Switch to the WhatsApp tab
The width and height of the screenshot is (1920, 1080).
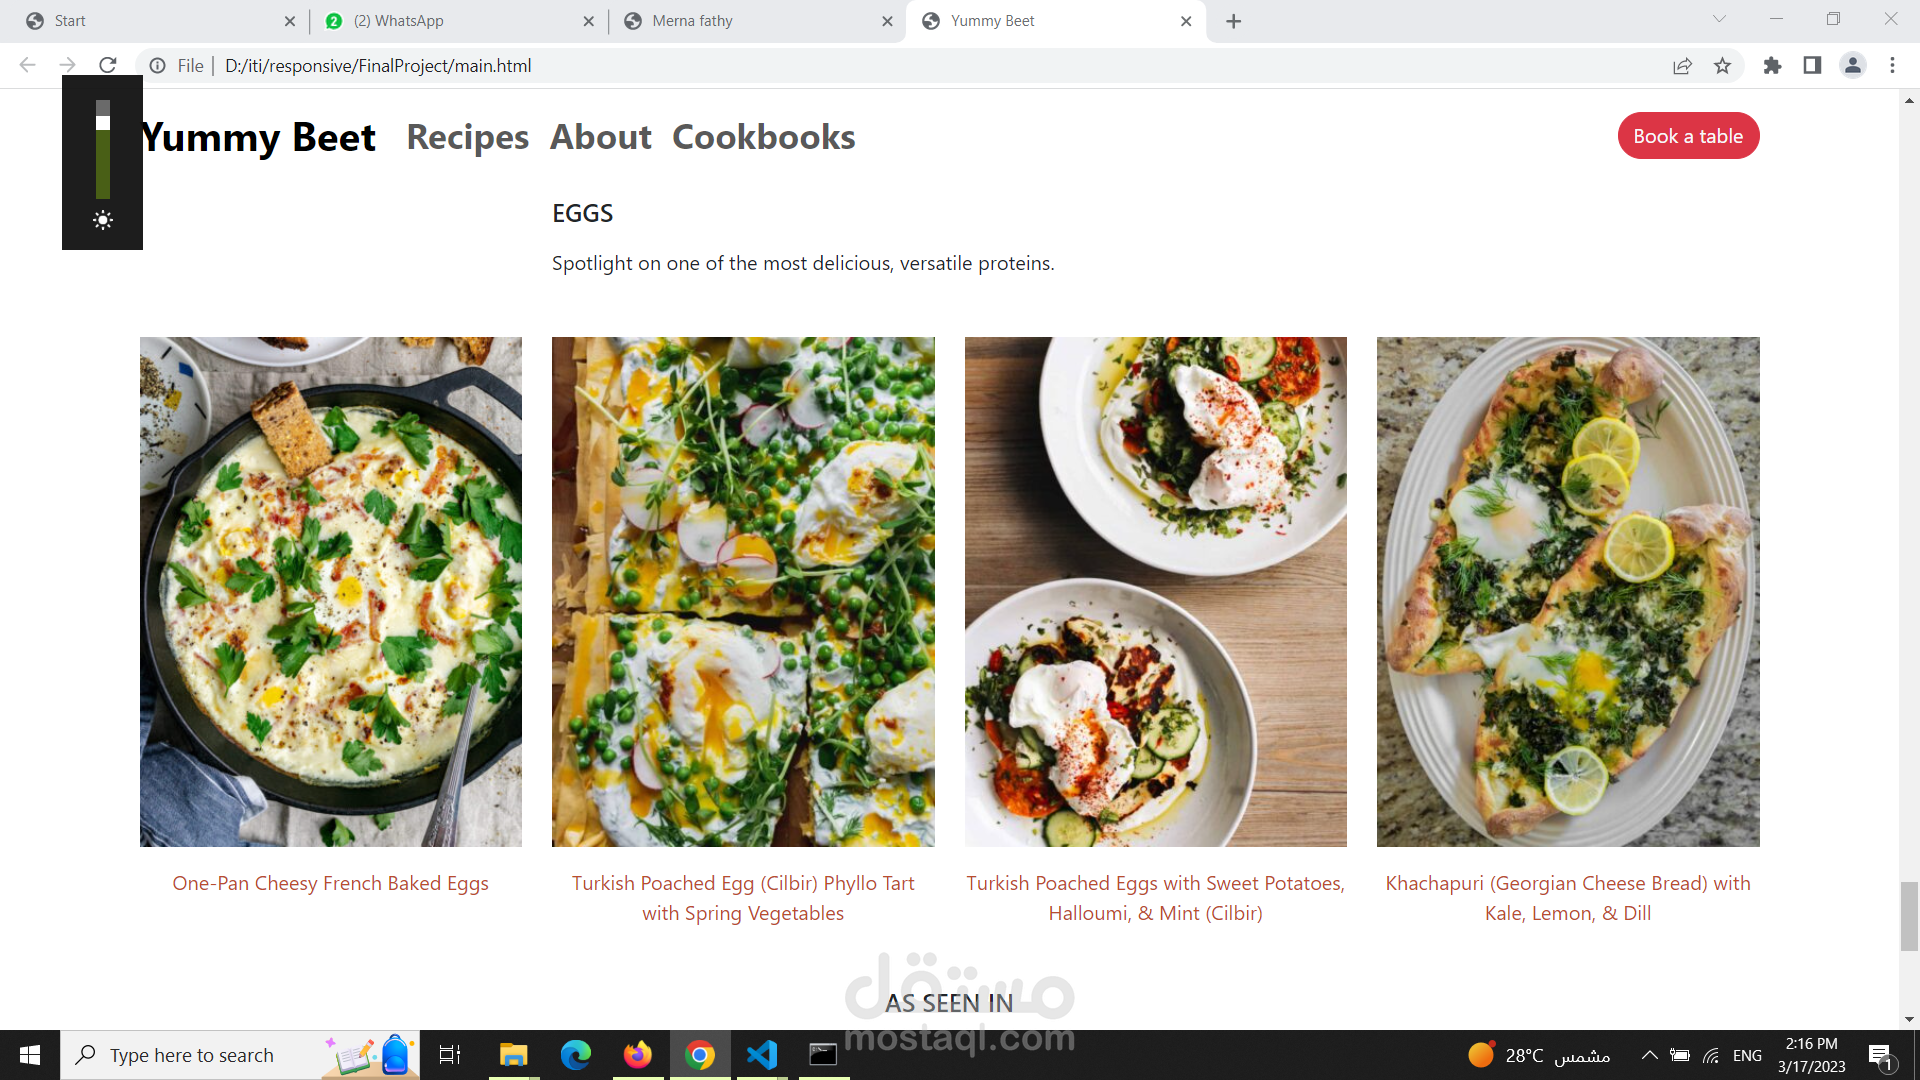[456, 21]
